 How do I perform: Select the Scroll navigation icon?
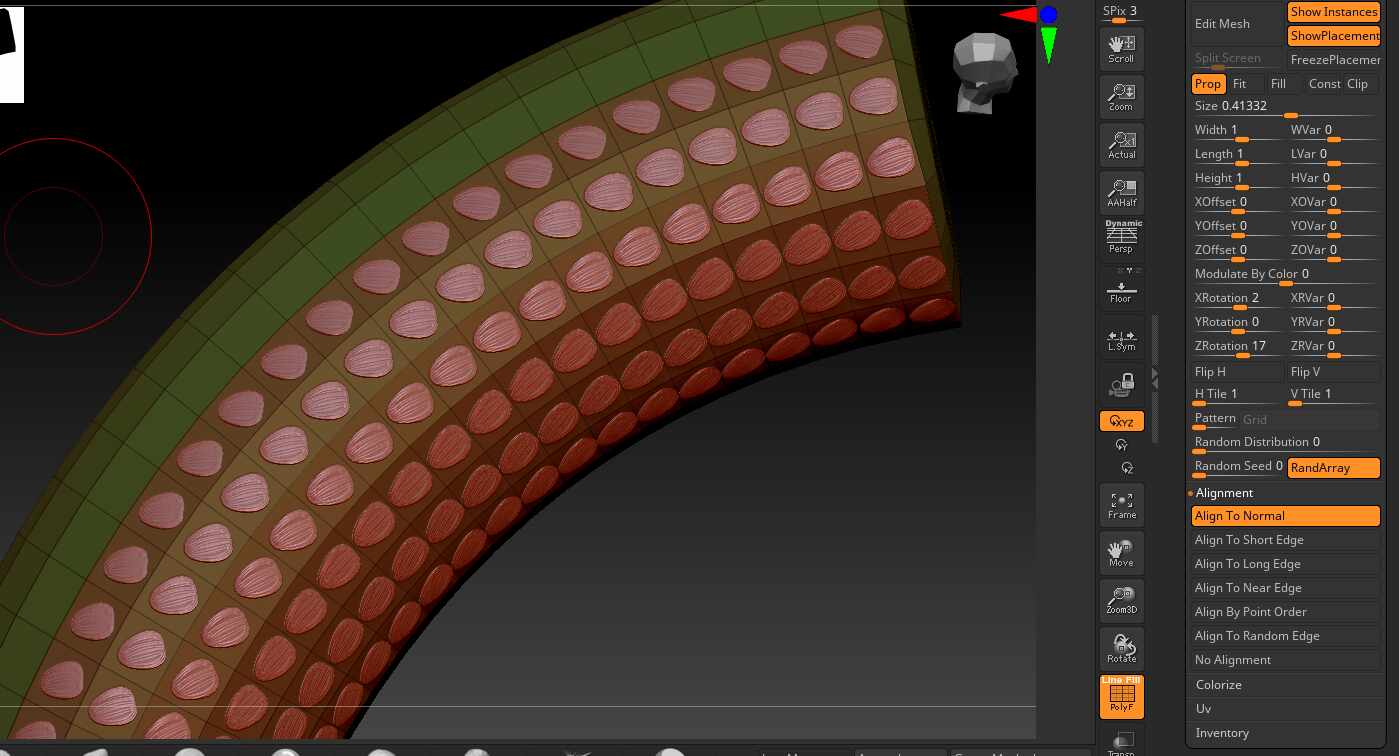(x=1121, y=48)
